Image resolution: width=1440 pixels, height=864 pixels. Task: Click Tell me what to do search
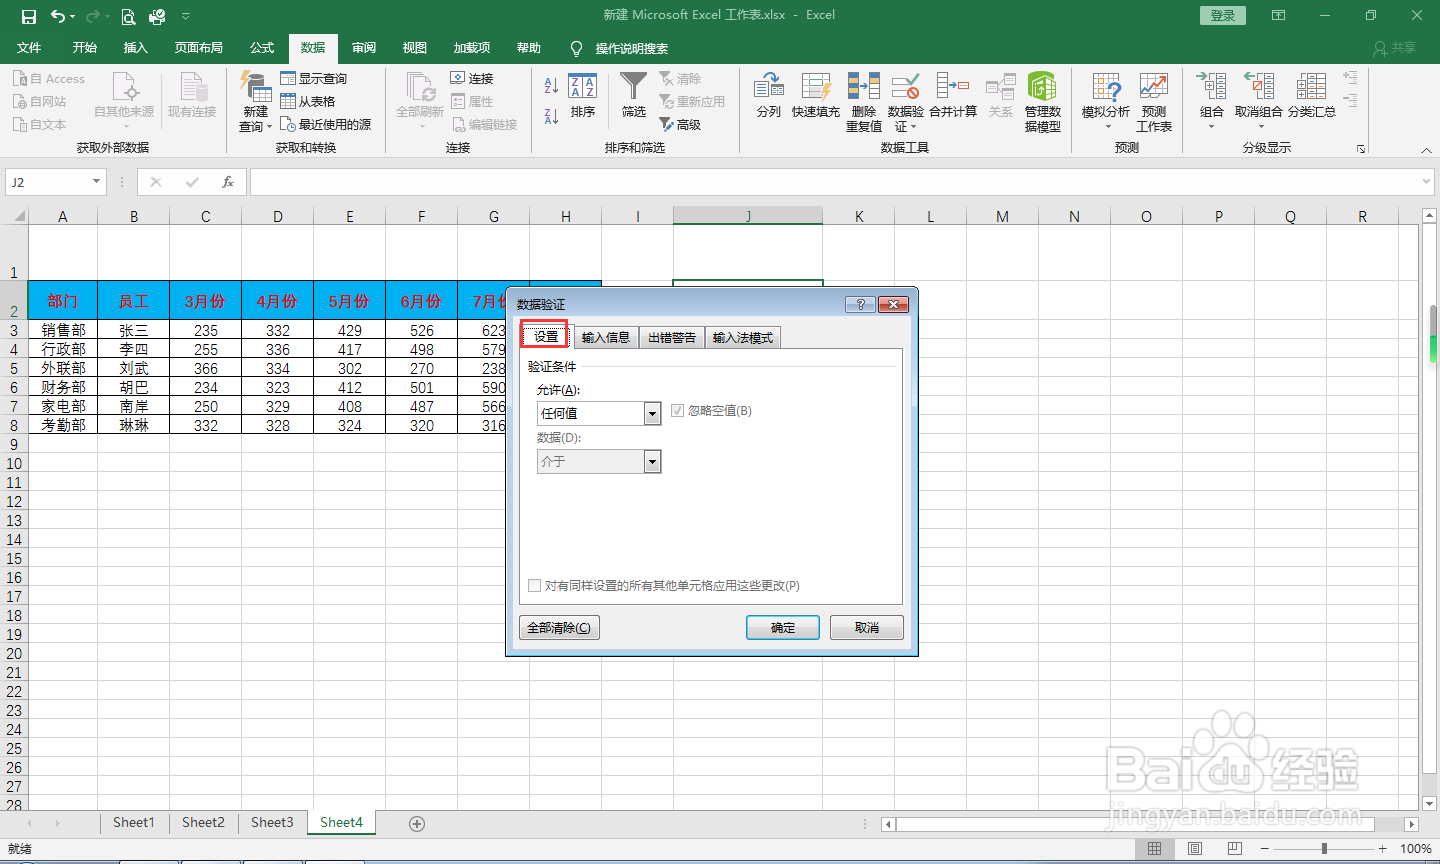point(620,48)
